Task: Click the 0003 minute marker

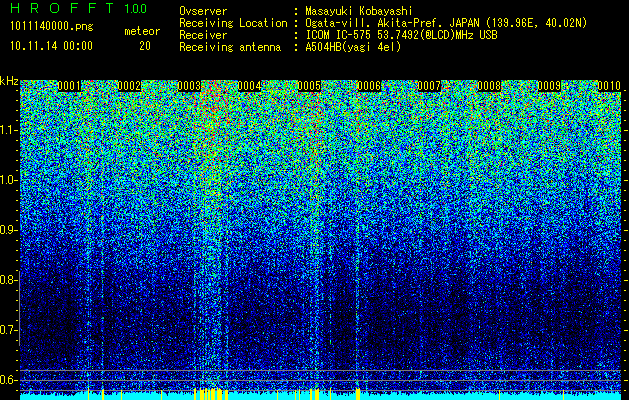Action: tap(189, 86)
